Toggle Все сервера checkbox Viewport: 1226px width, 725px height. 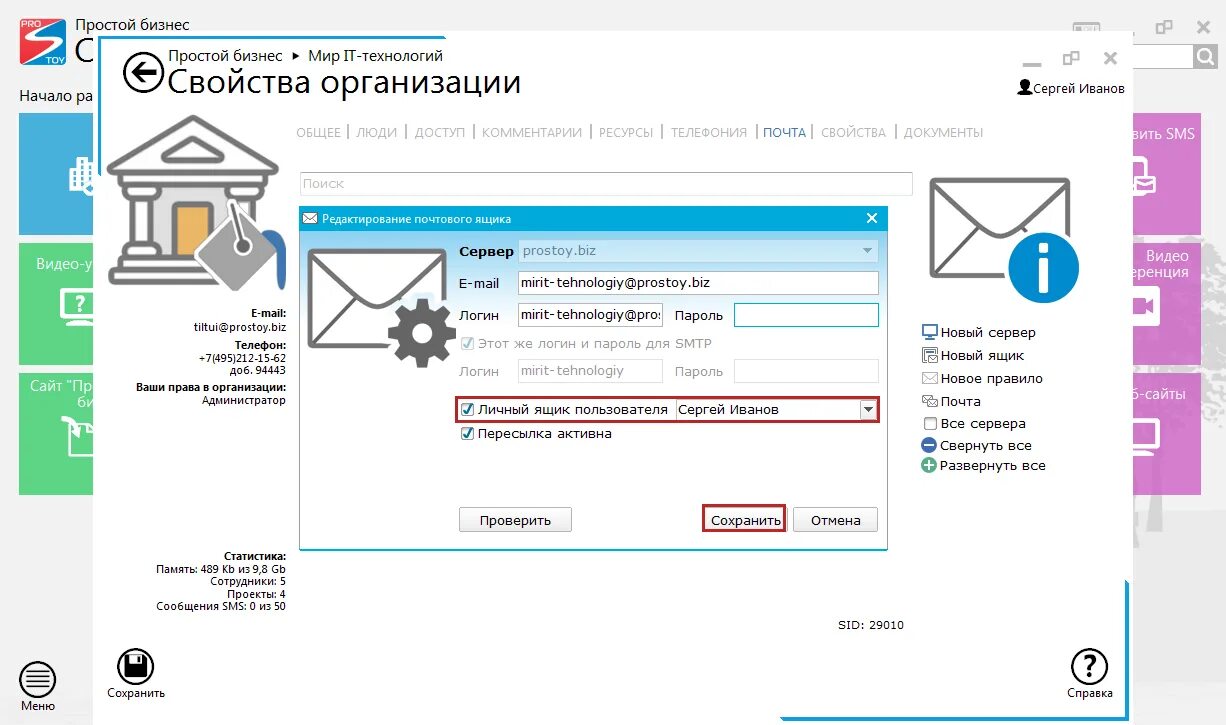pos(930,423)
